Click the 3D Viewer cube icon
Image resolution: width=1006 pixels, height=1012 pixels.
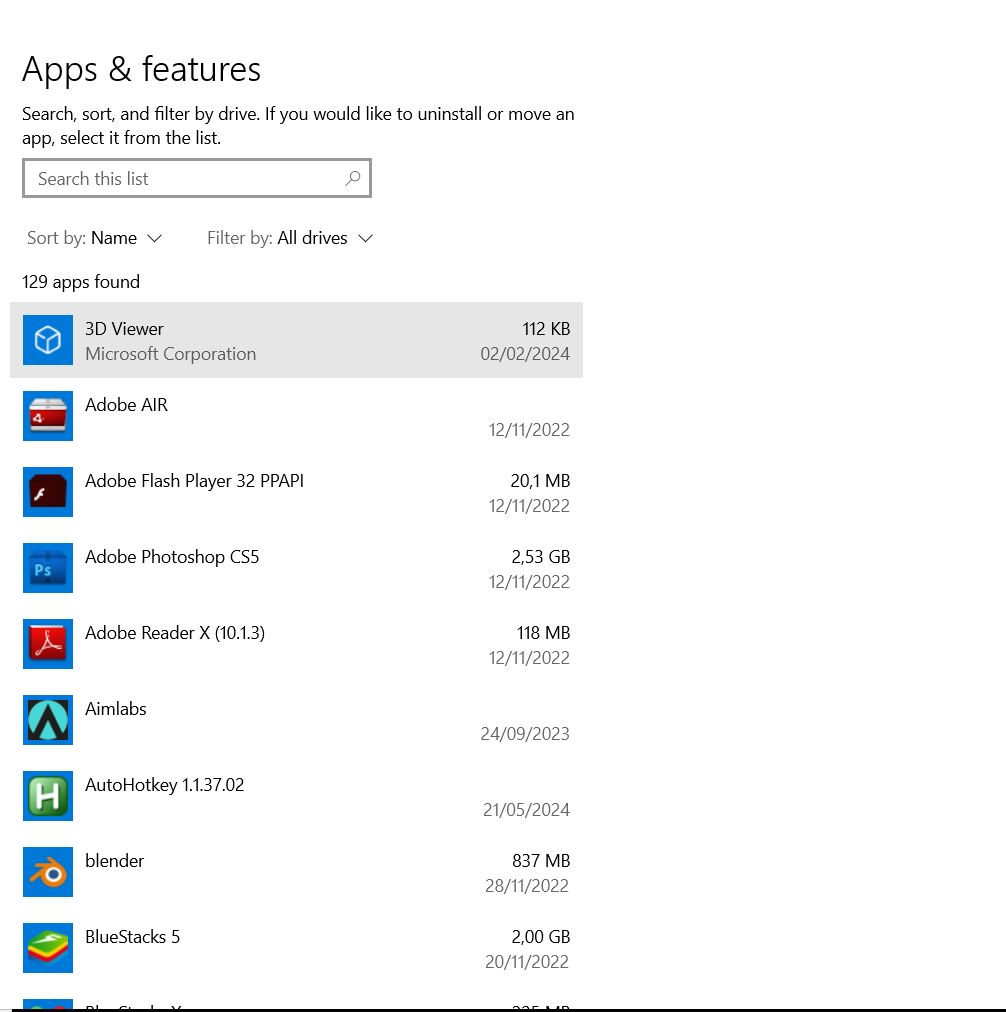[48, 340]
